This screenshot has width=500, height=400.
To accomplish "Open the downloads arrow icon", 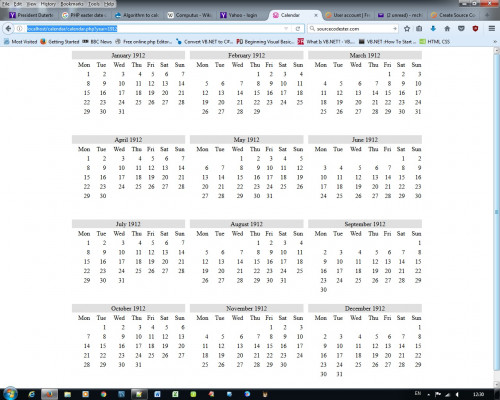I will pos(433,29).
